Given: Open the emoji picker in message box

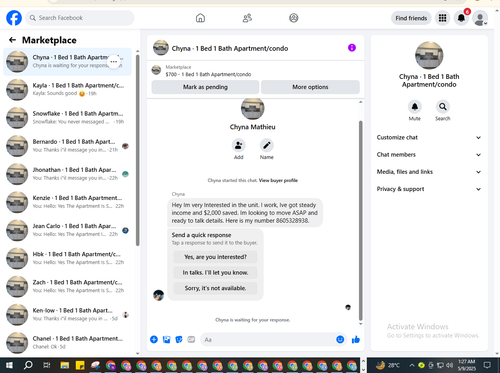Looking at the screenshot, I should pyautogui.click(x=340, y=339).
